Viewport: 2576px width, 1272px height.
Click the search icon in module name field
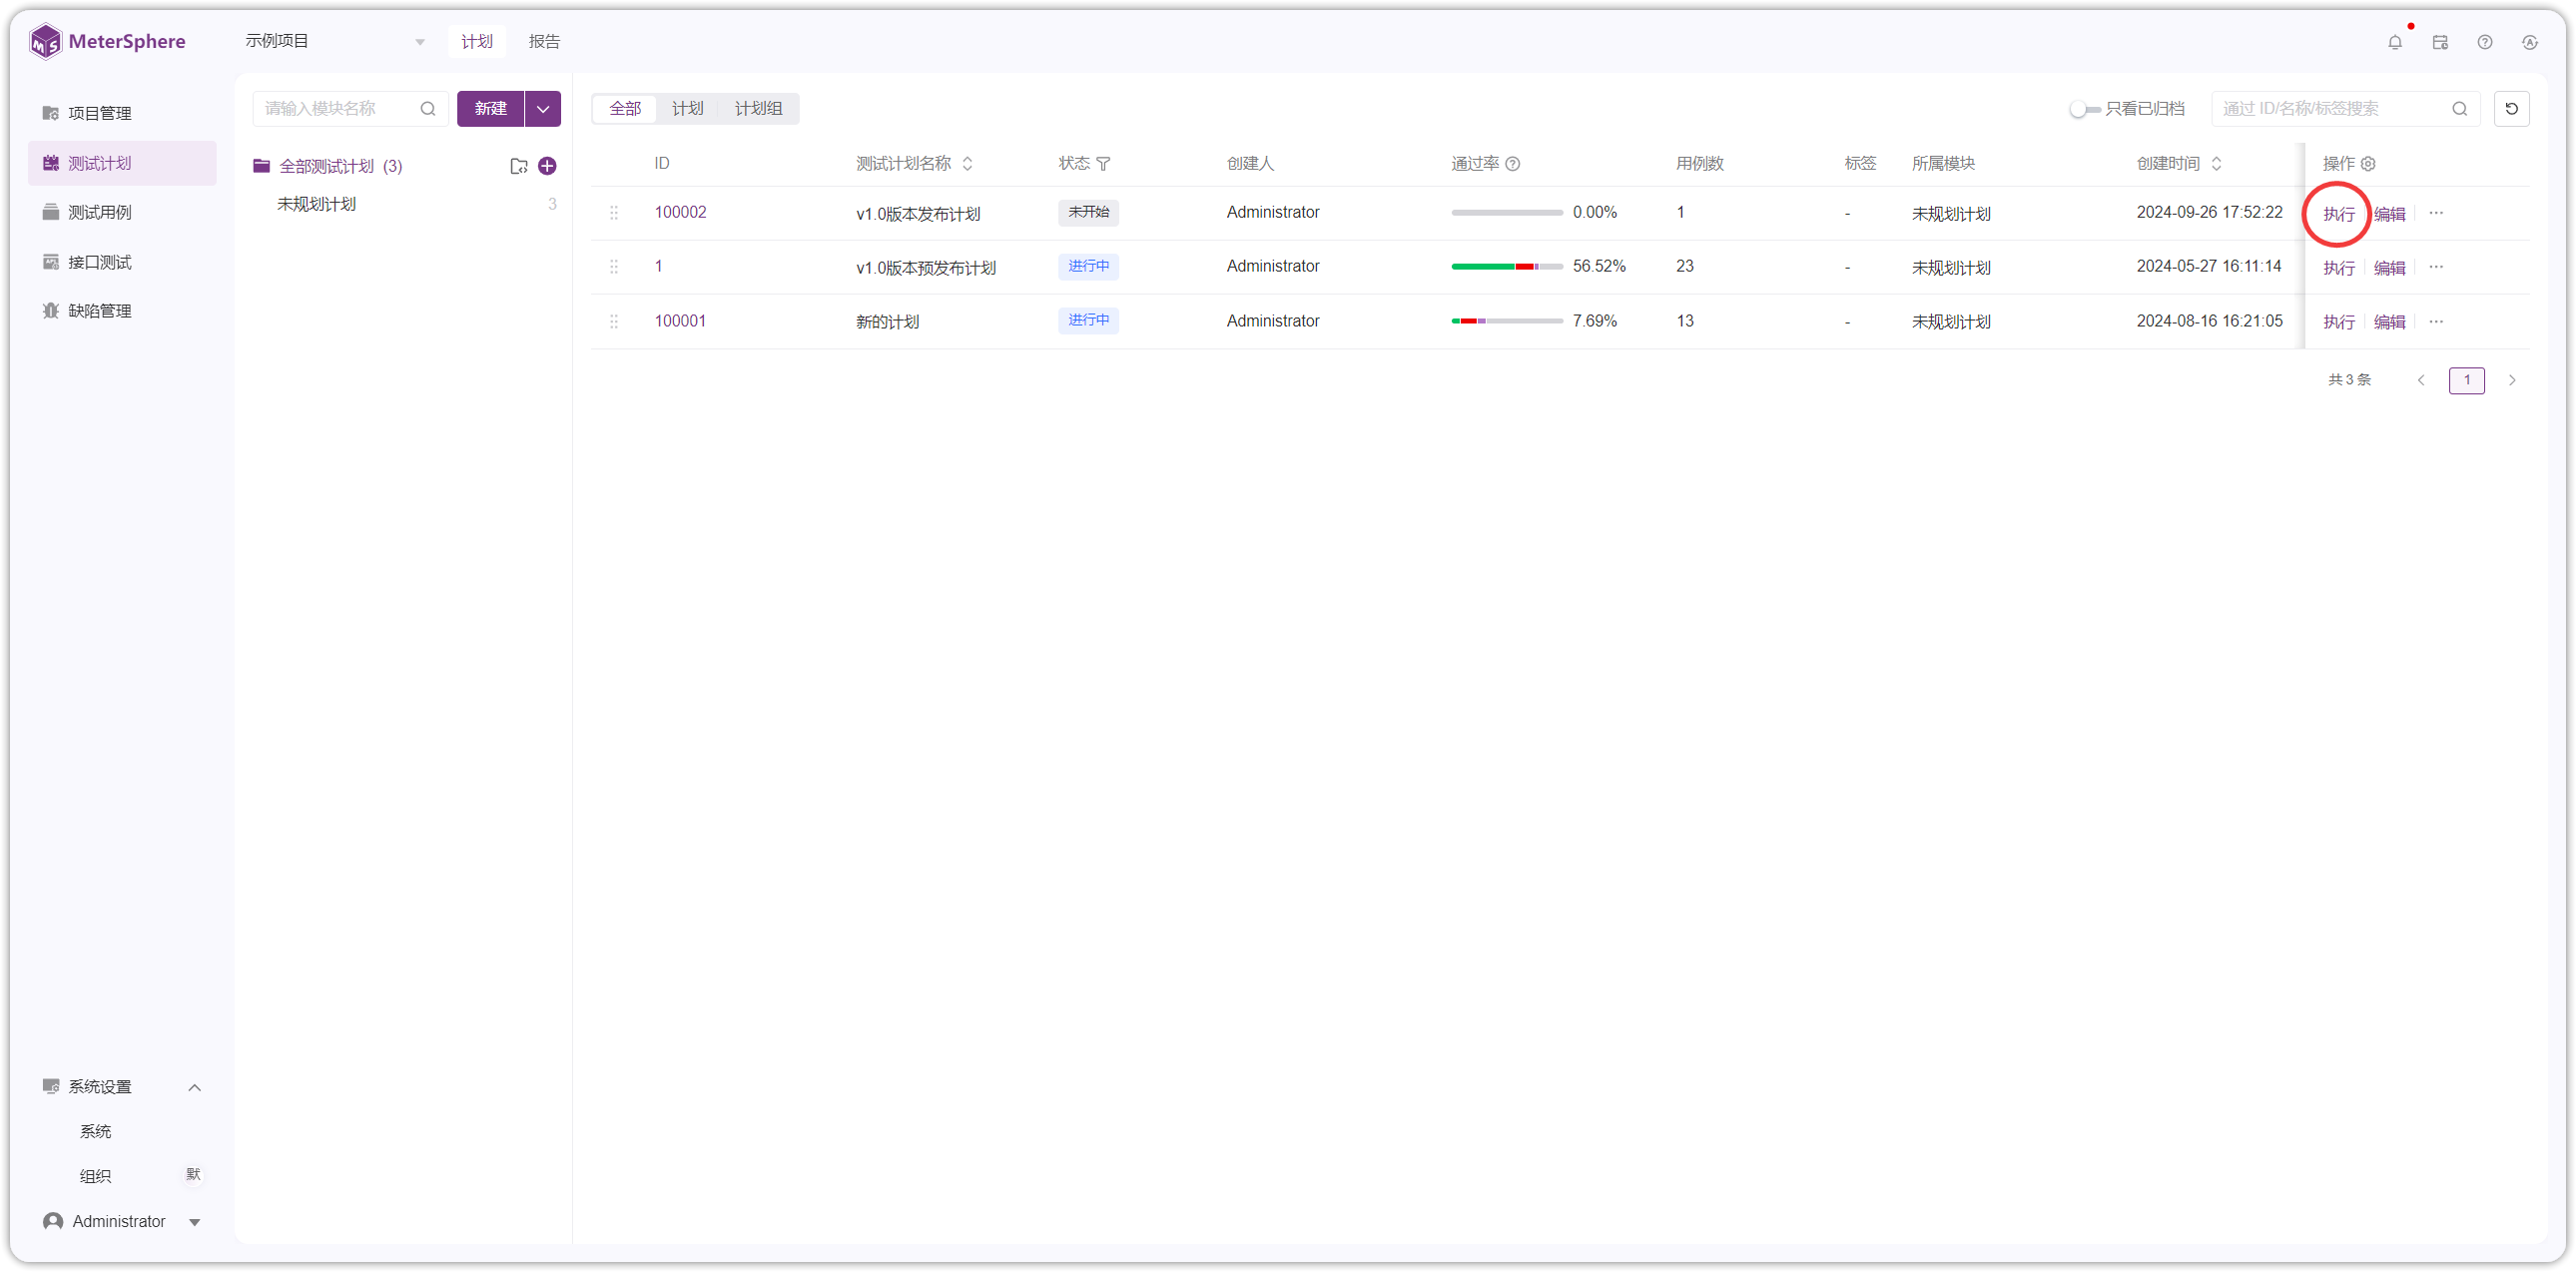pyautogui.click(x=428, y=109)
